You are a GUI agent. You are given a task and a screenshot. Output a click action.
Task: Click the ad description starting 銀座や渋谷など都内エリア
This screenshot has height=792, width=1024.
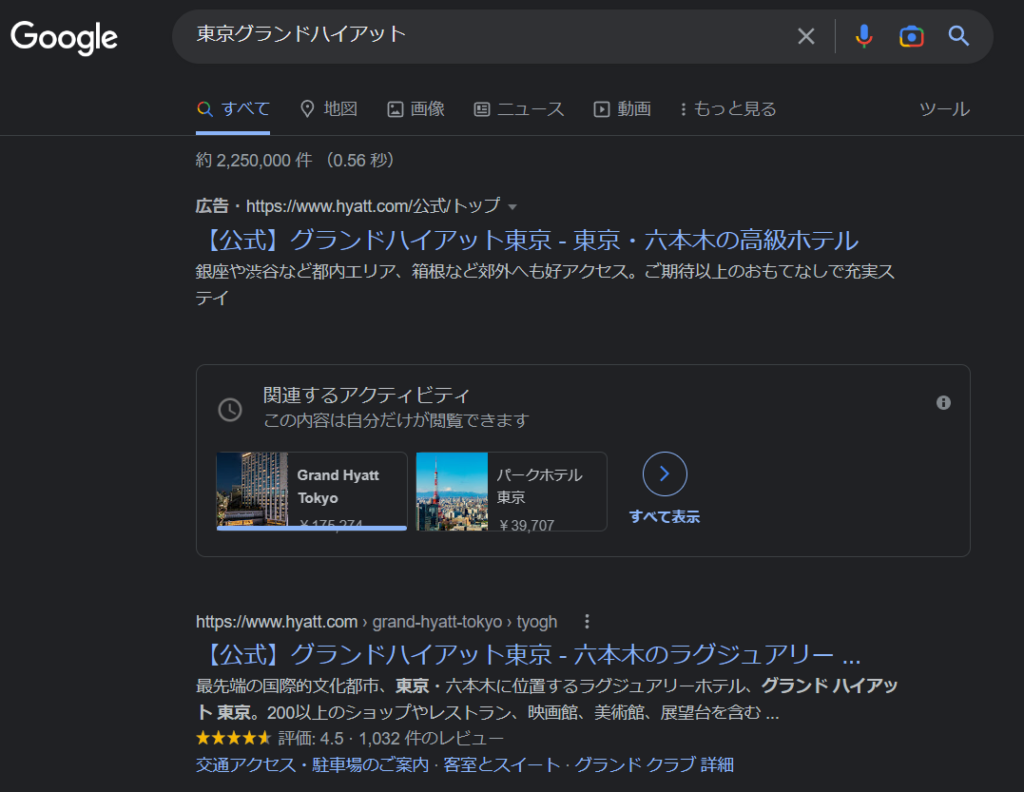(x=545, y=285)
